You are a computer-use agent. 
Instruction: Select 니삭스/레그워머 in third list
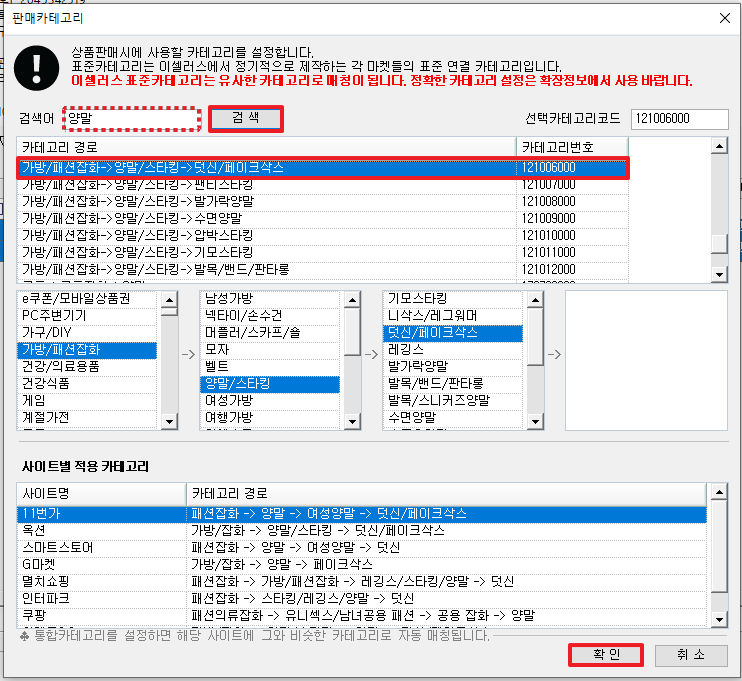pos(453,316)
